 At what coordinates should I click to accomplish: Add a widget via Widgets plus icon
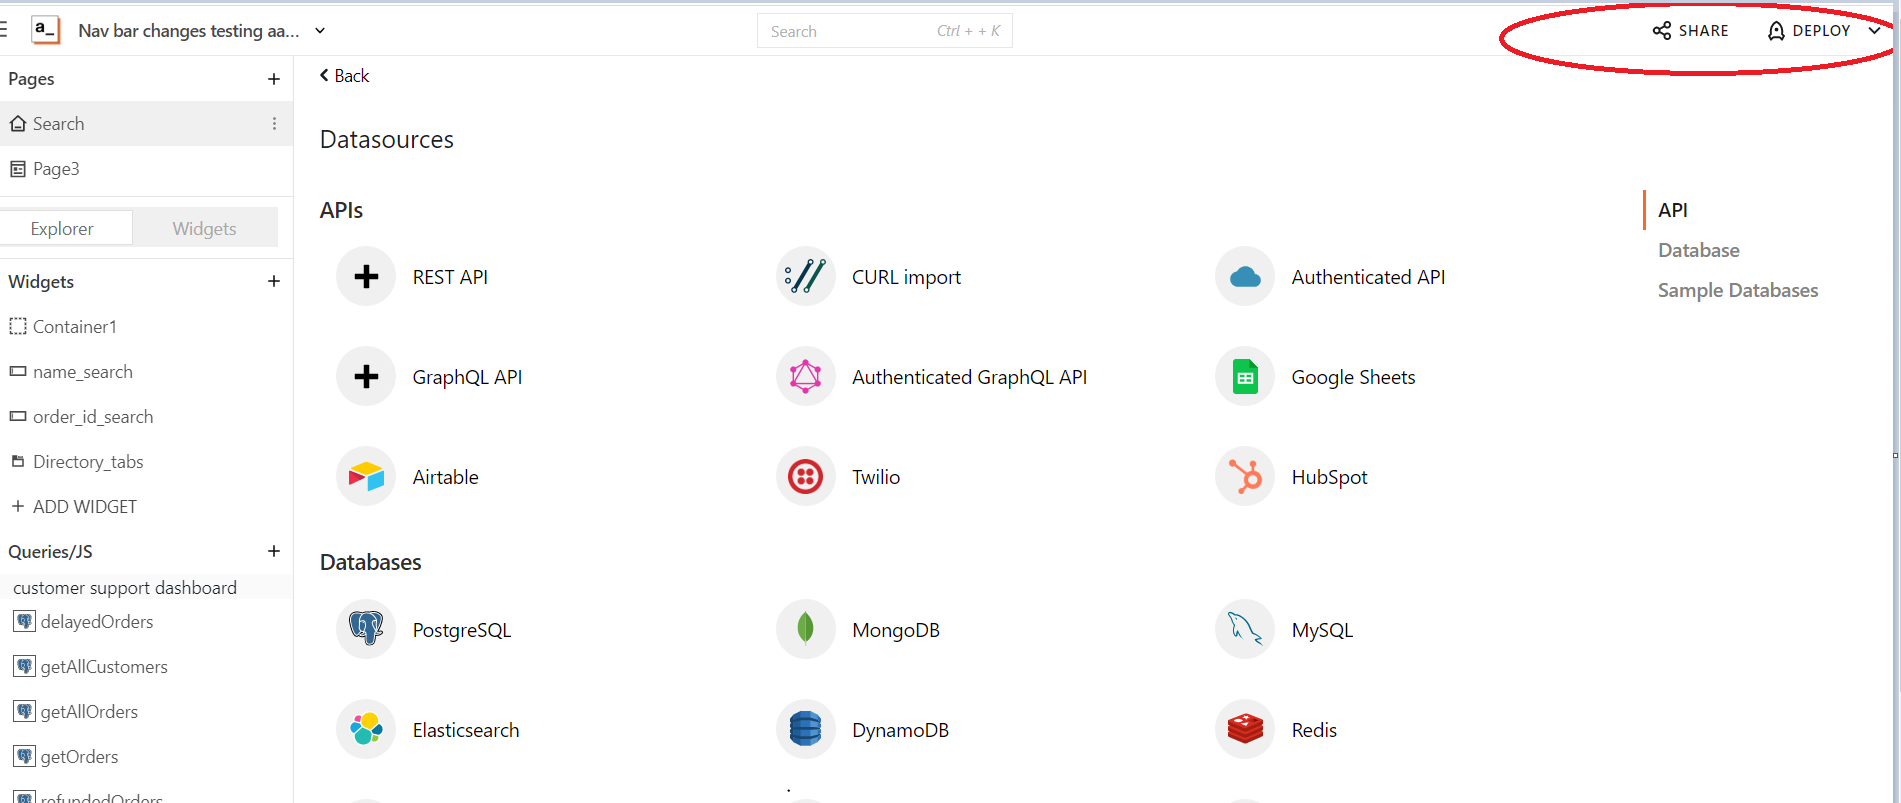point(274,282)
